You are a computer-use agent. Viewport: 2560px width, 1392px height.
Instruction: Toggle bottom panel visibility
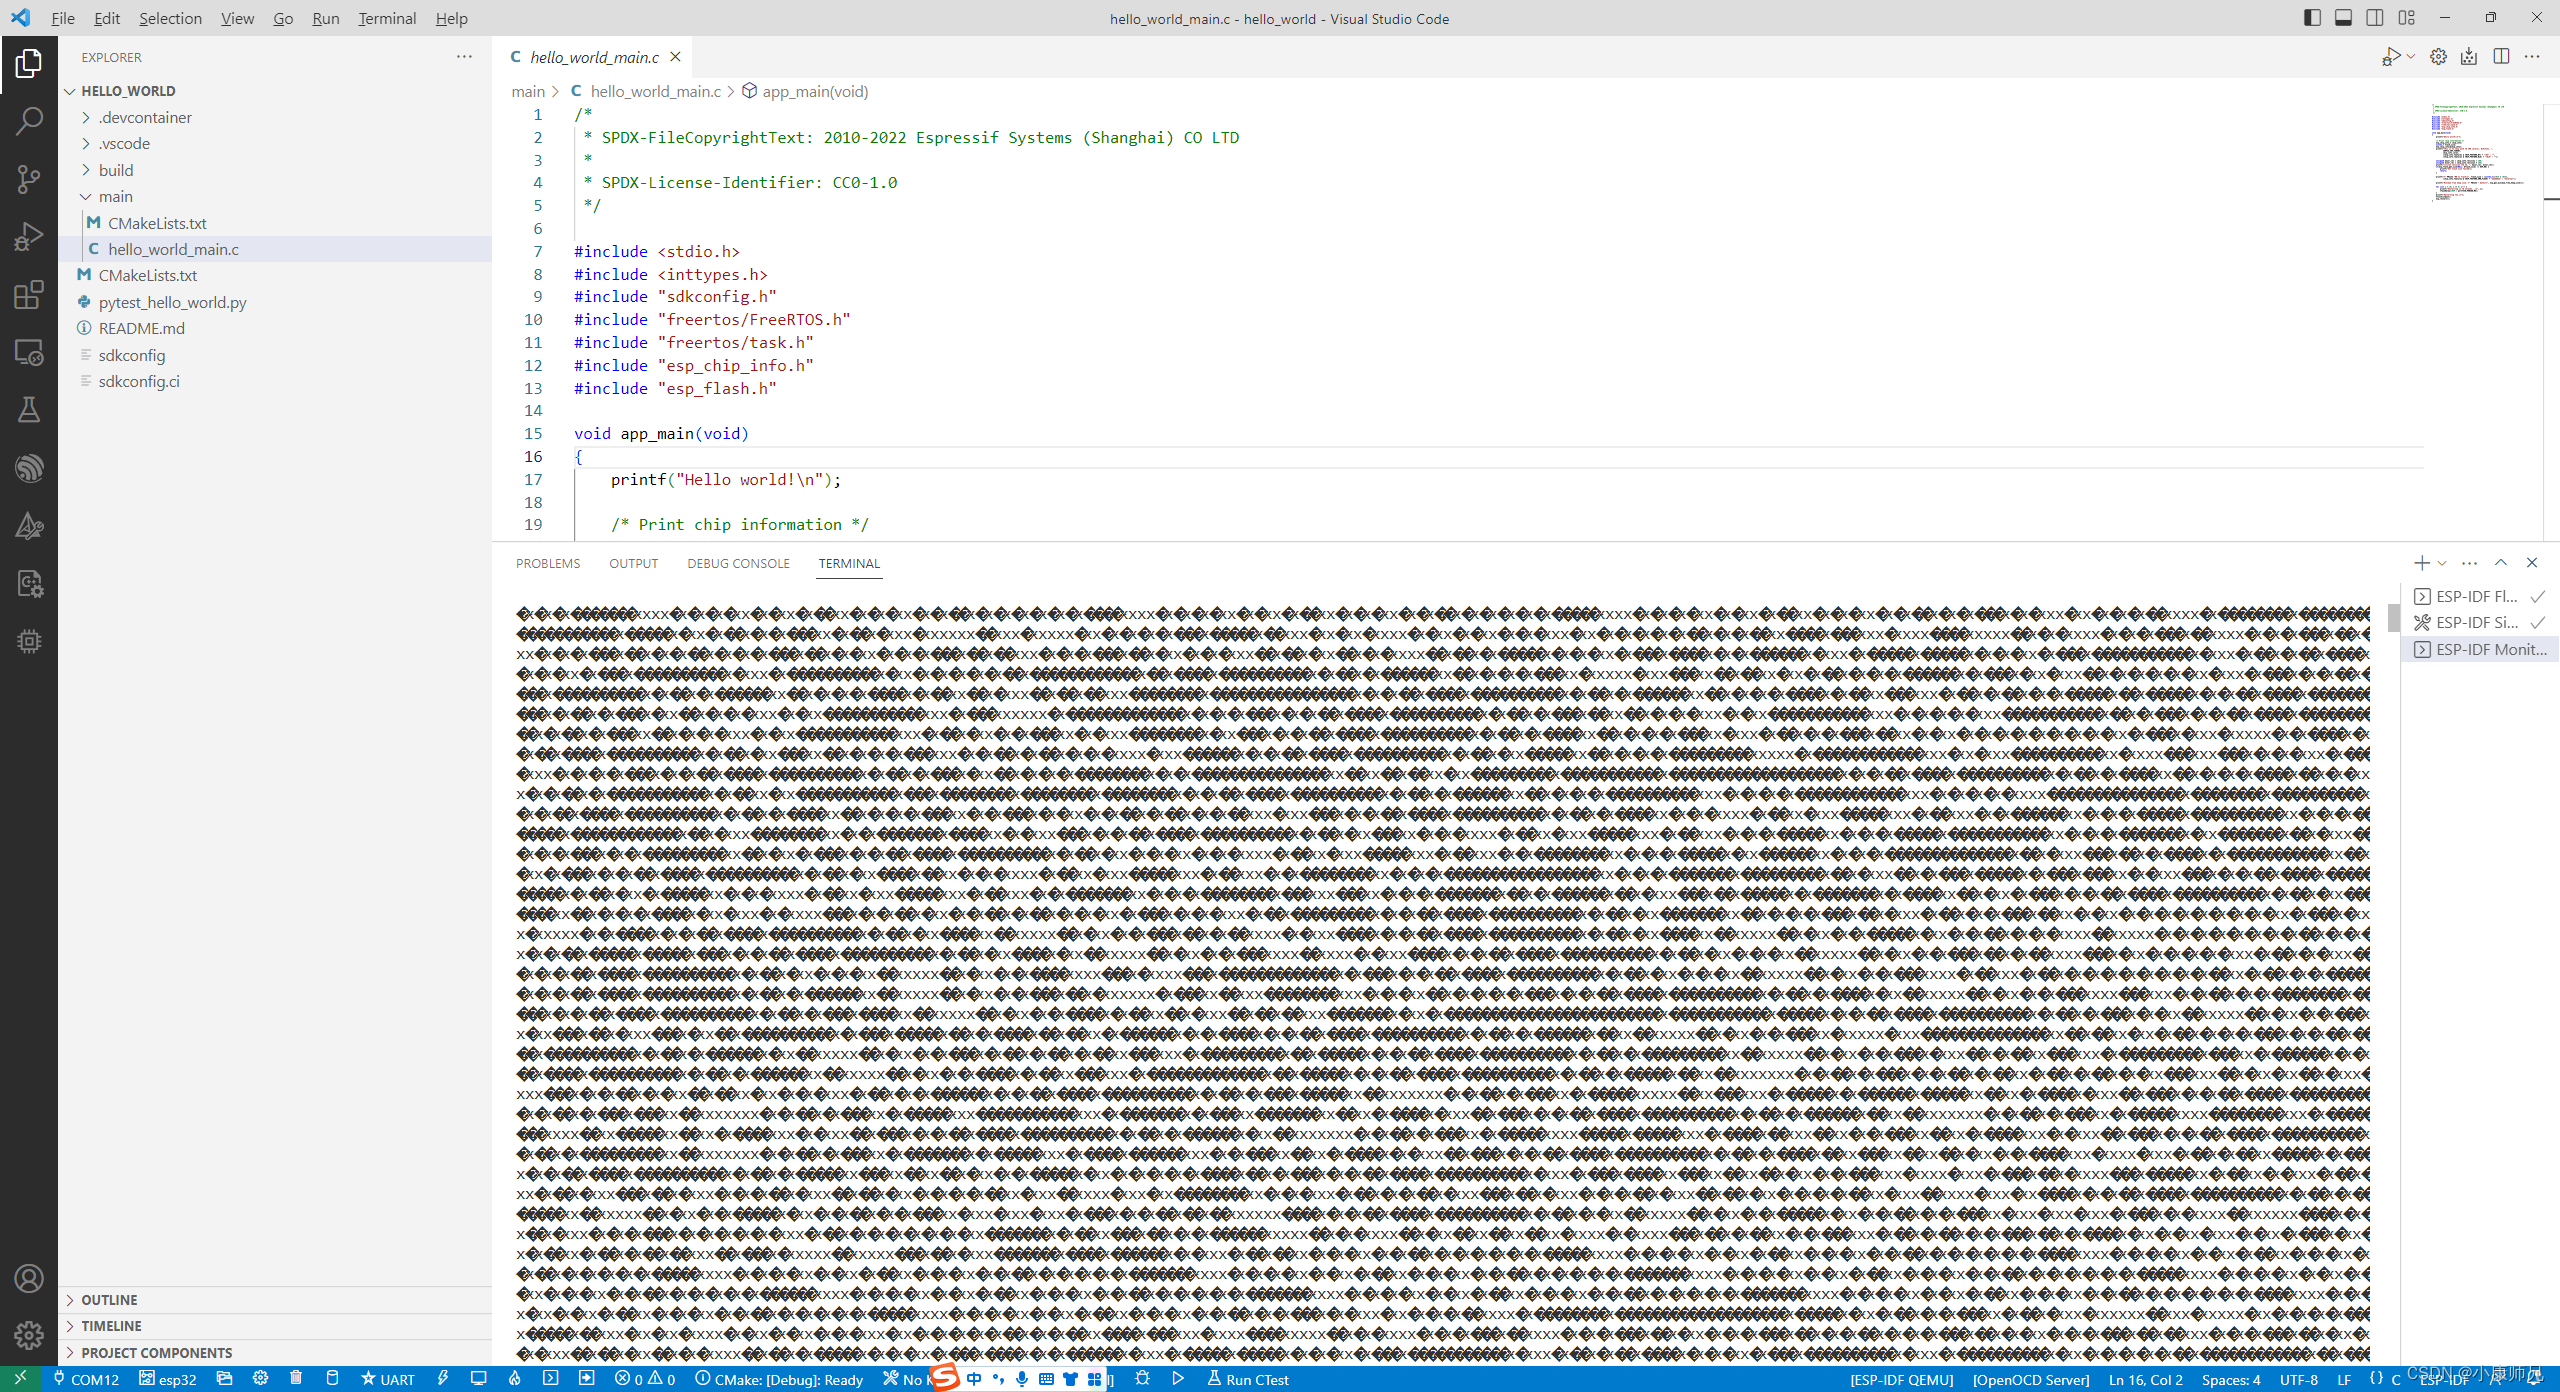(x=2343, y=18)
